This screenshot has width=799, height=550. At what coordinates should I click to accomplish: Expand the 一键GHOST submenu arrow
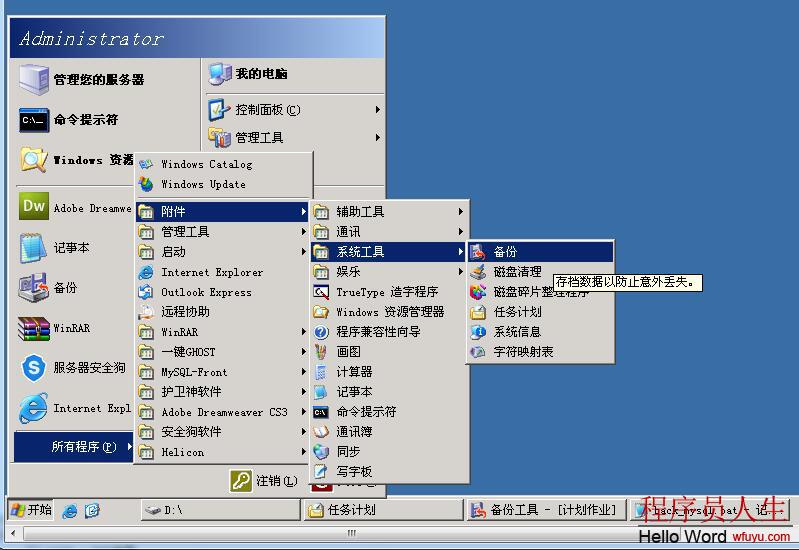pos(304,352)
